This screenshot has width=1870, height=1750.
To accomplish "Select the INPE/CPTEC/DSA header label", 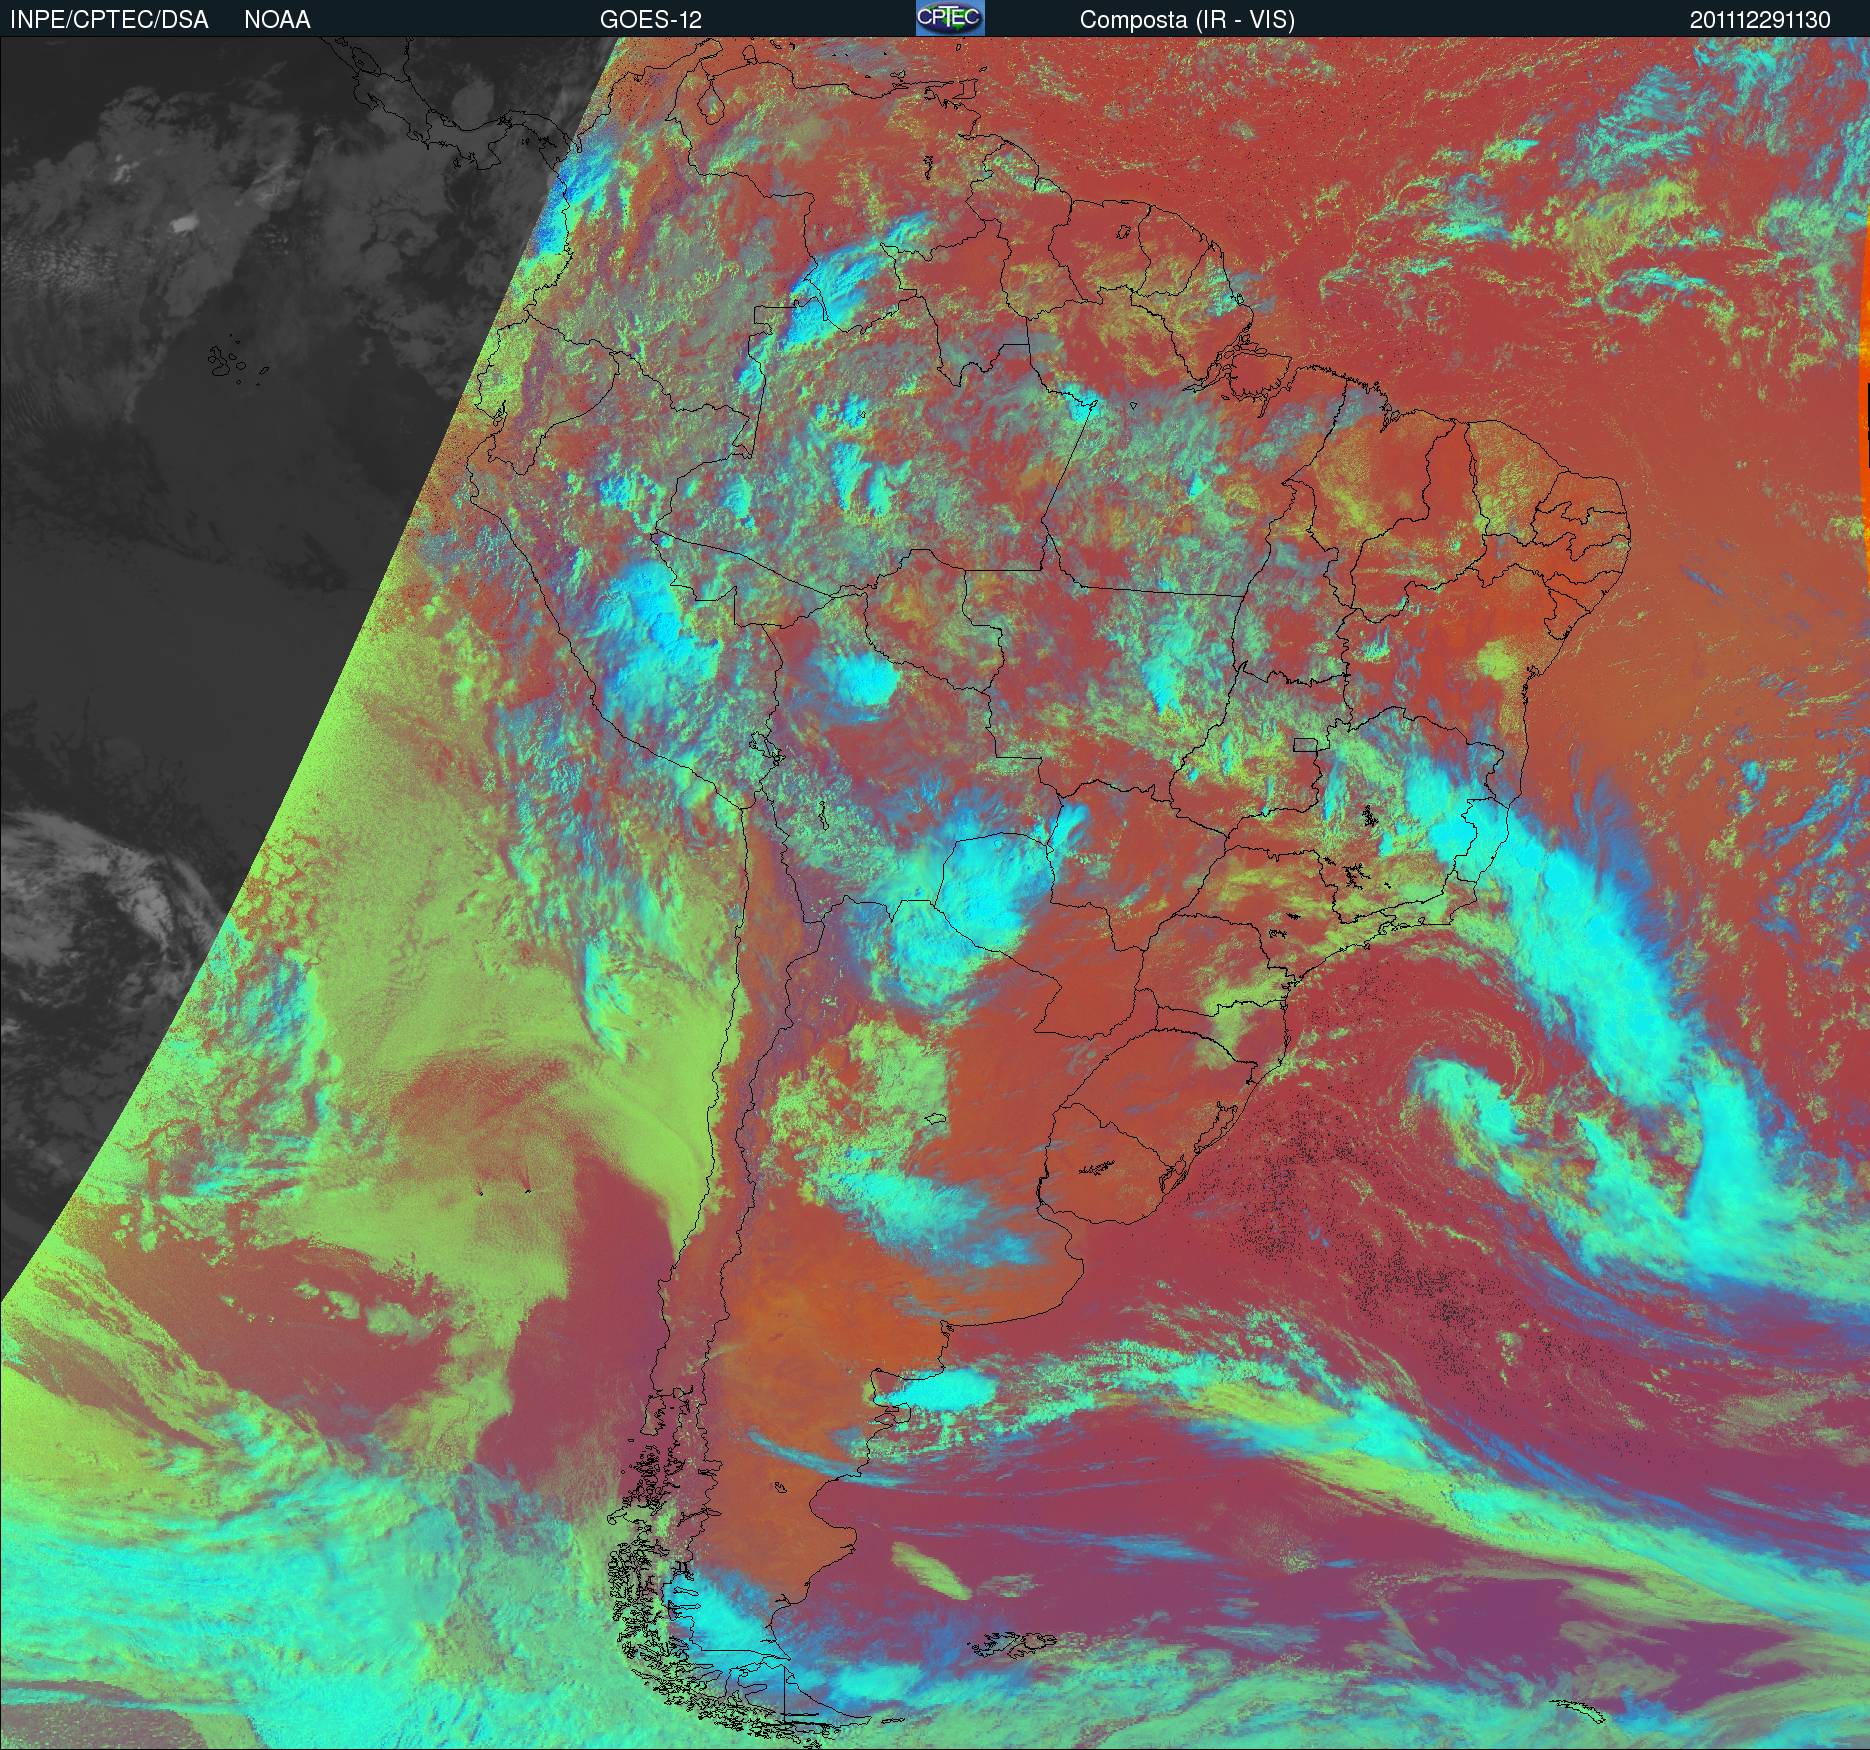I will tap(109, 20).
